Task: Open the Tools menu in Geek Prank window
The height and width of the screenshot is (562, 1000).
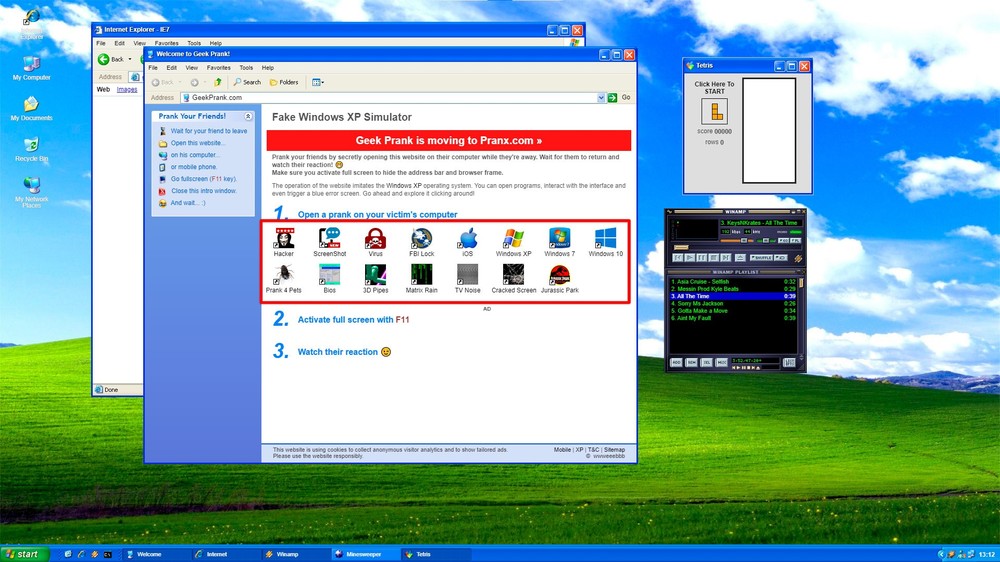Action: 246,68
